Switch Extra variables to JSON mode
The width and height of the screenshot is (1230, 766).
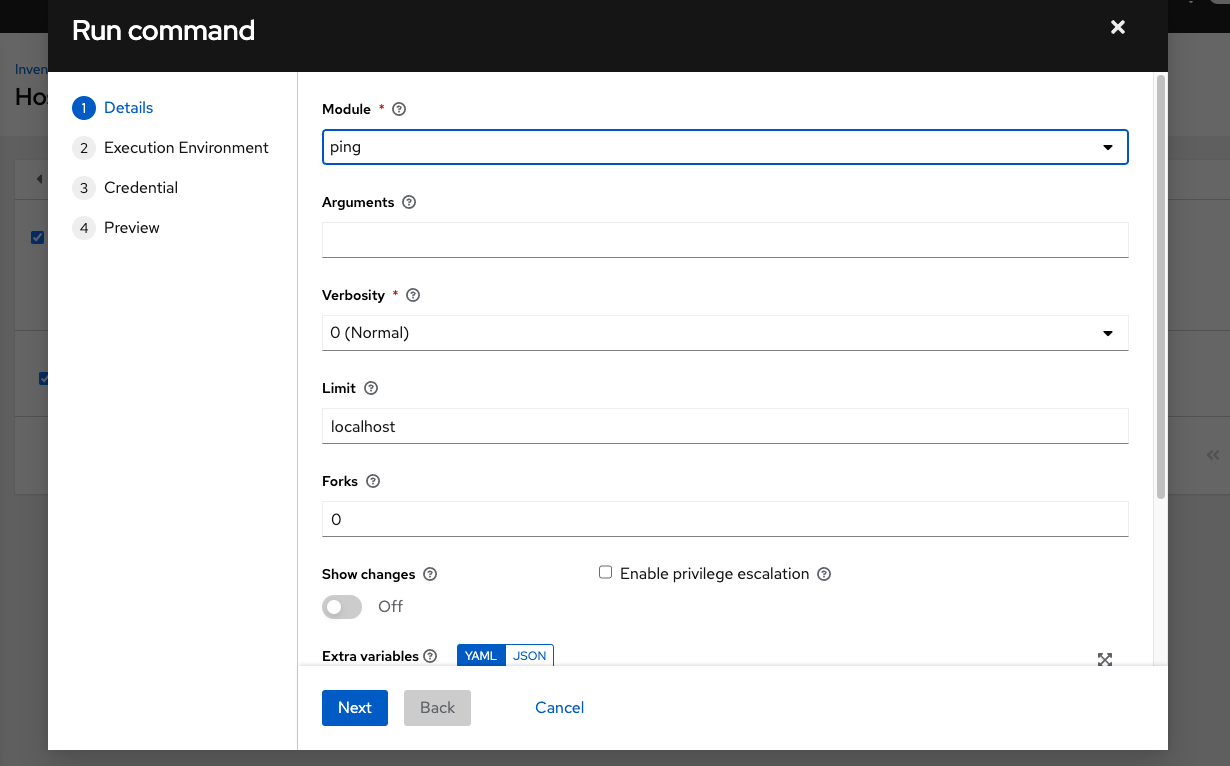(530, 655)
